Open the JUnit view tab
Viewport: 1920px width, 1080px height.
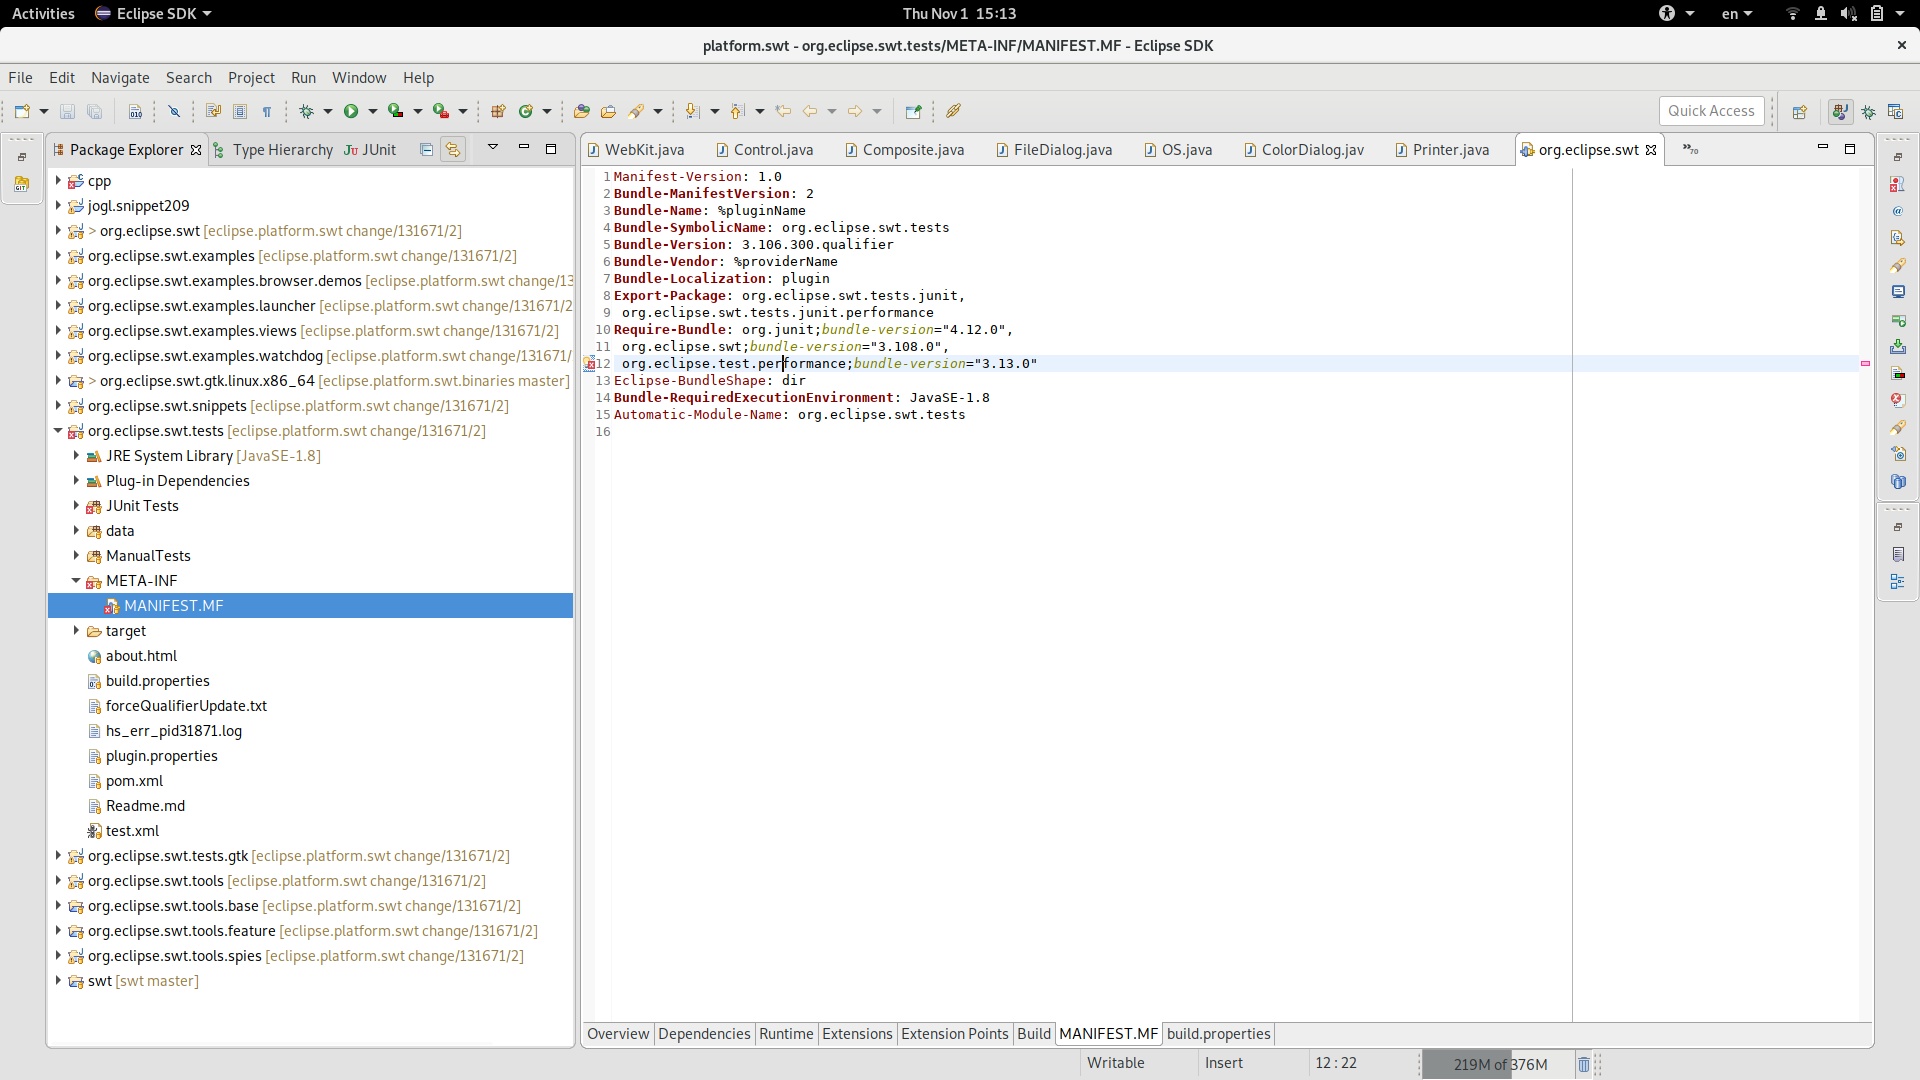point(370,150)
